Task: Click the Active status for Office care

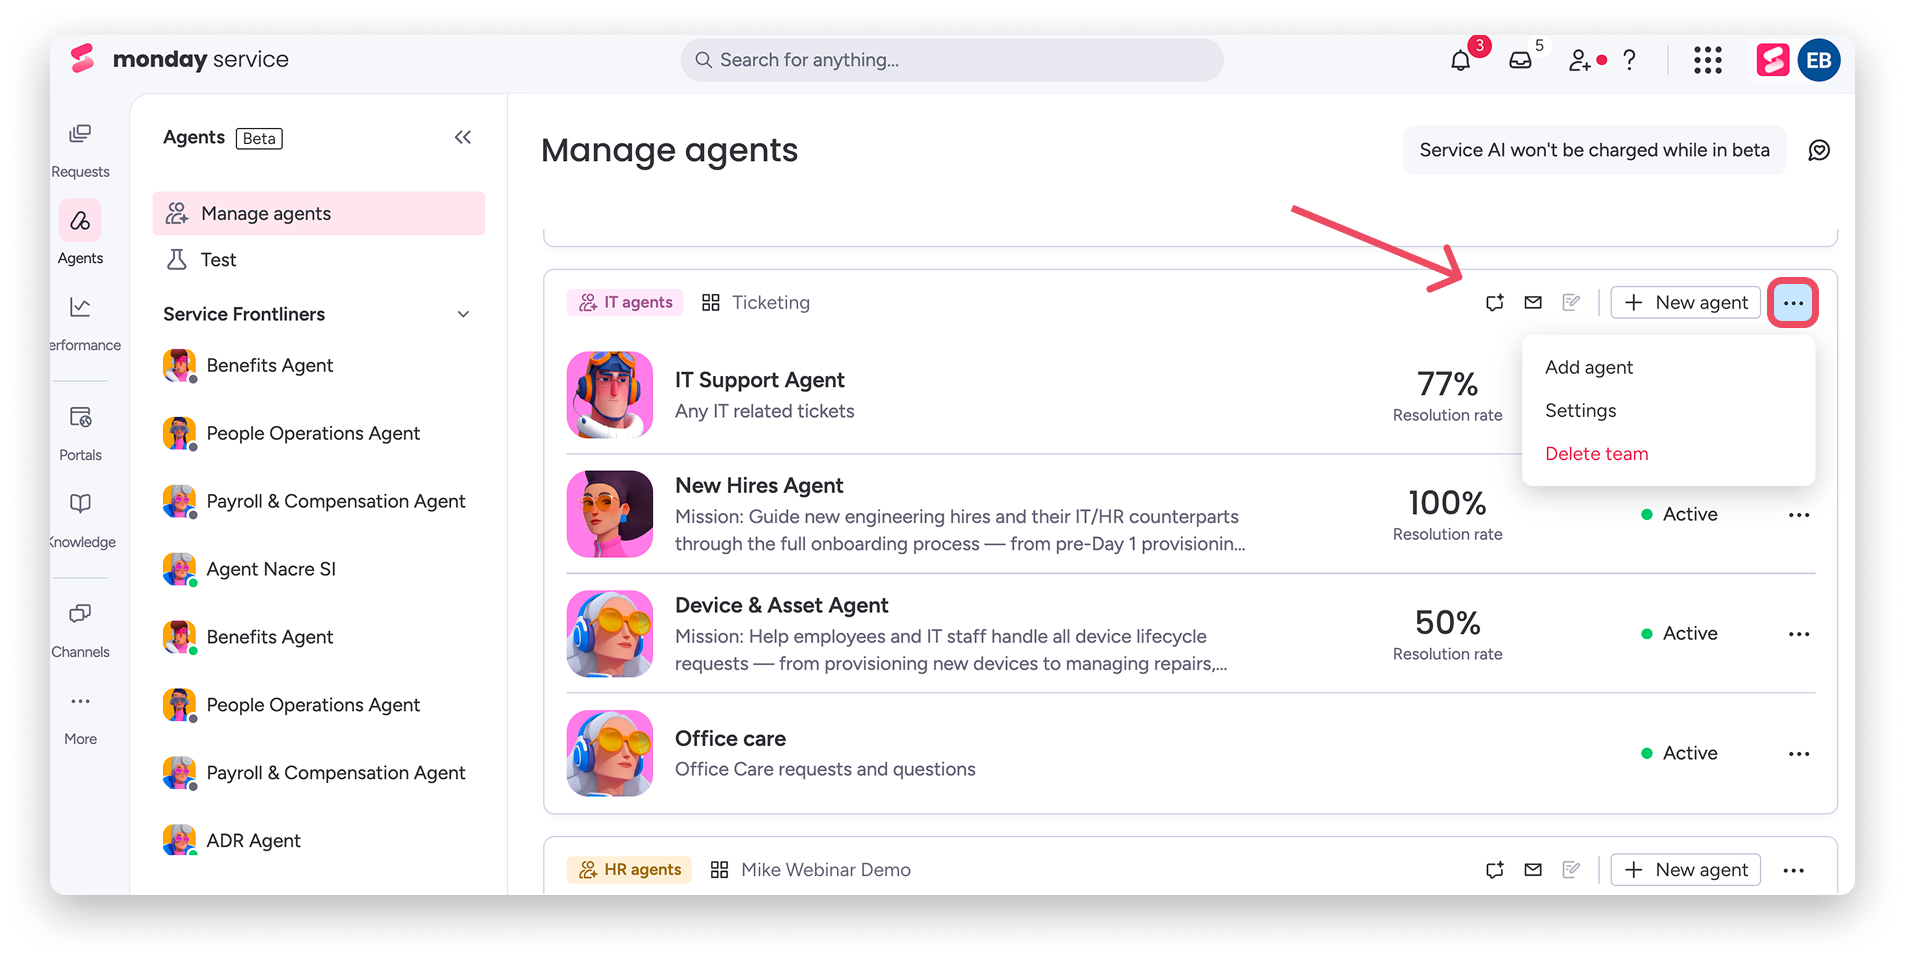Action: click(1680, 753)
